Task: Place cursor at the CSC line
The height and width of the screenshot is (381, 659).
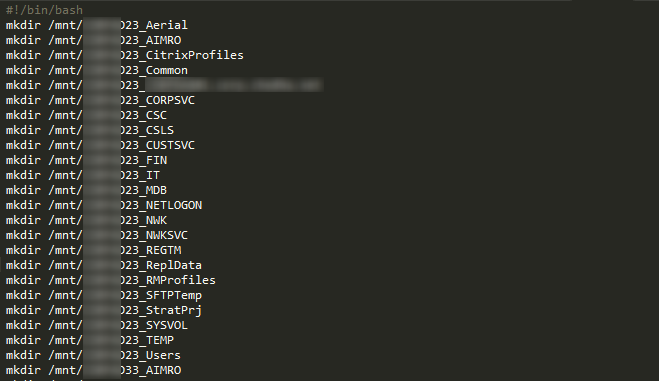Action: (86, 115)
